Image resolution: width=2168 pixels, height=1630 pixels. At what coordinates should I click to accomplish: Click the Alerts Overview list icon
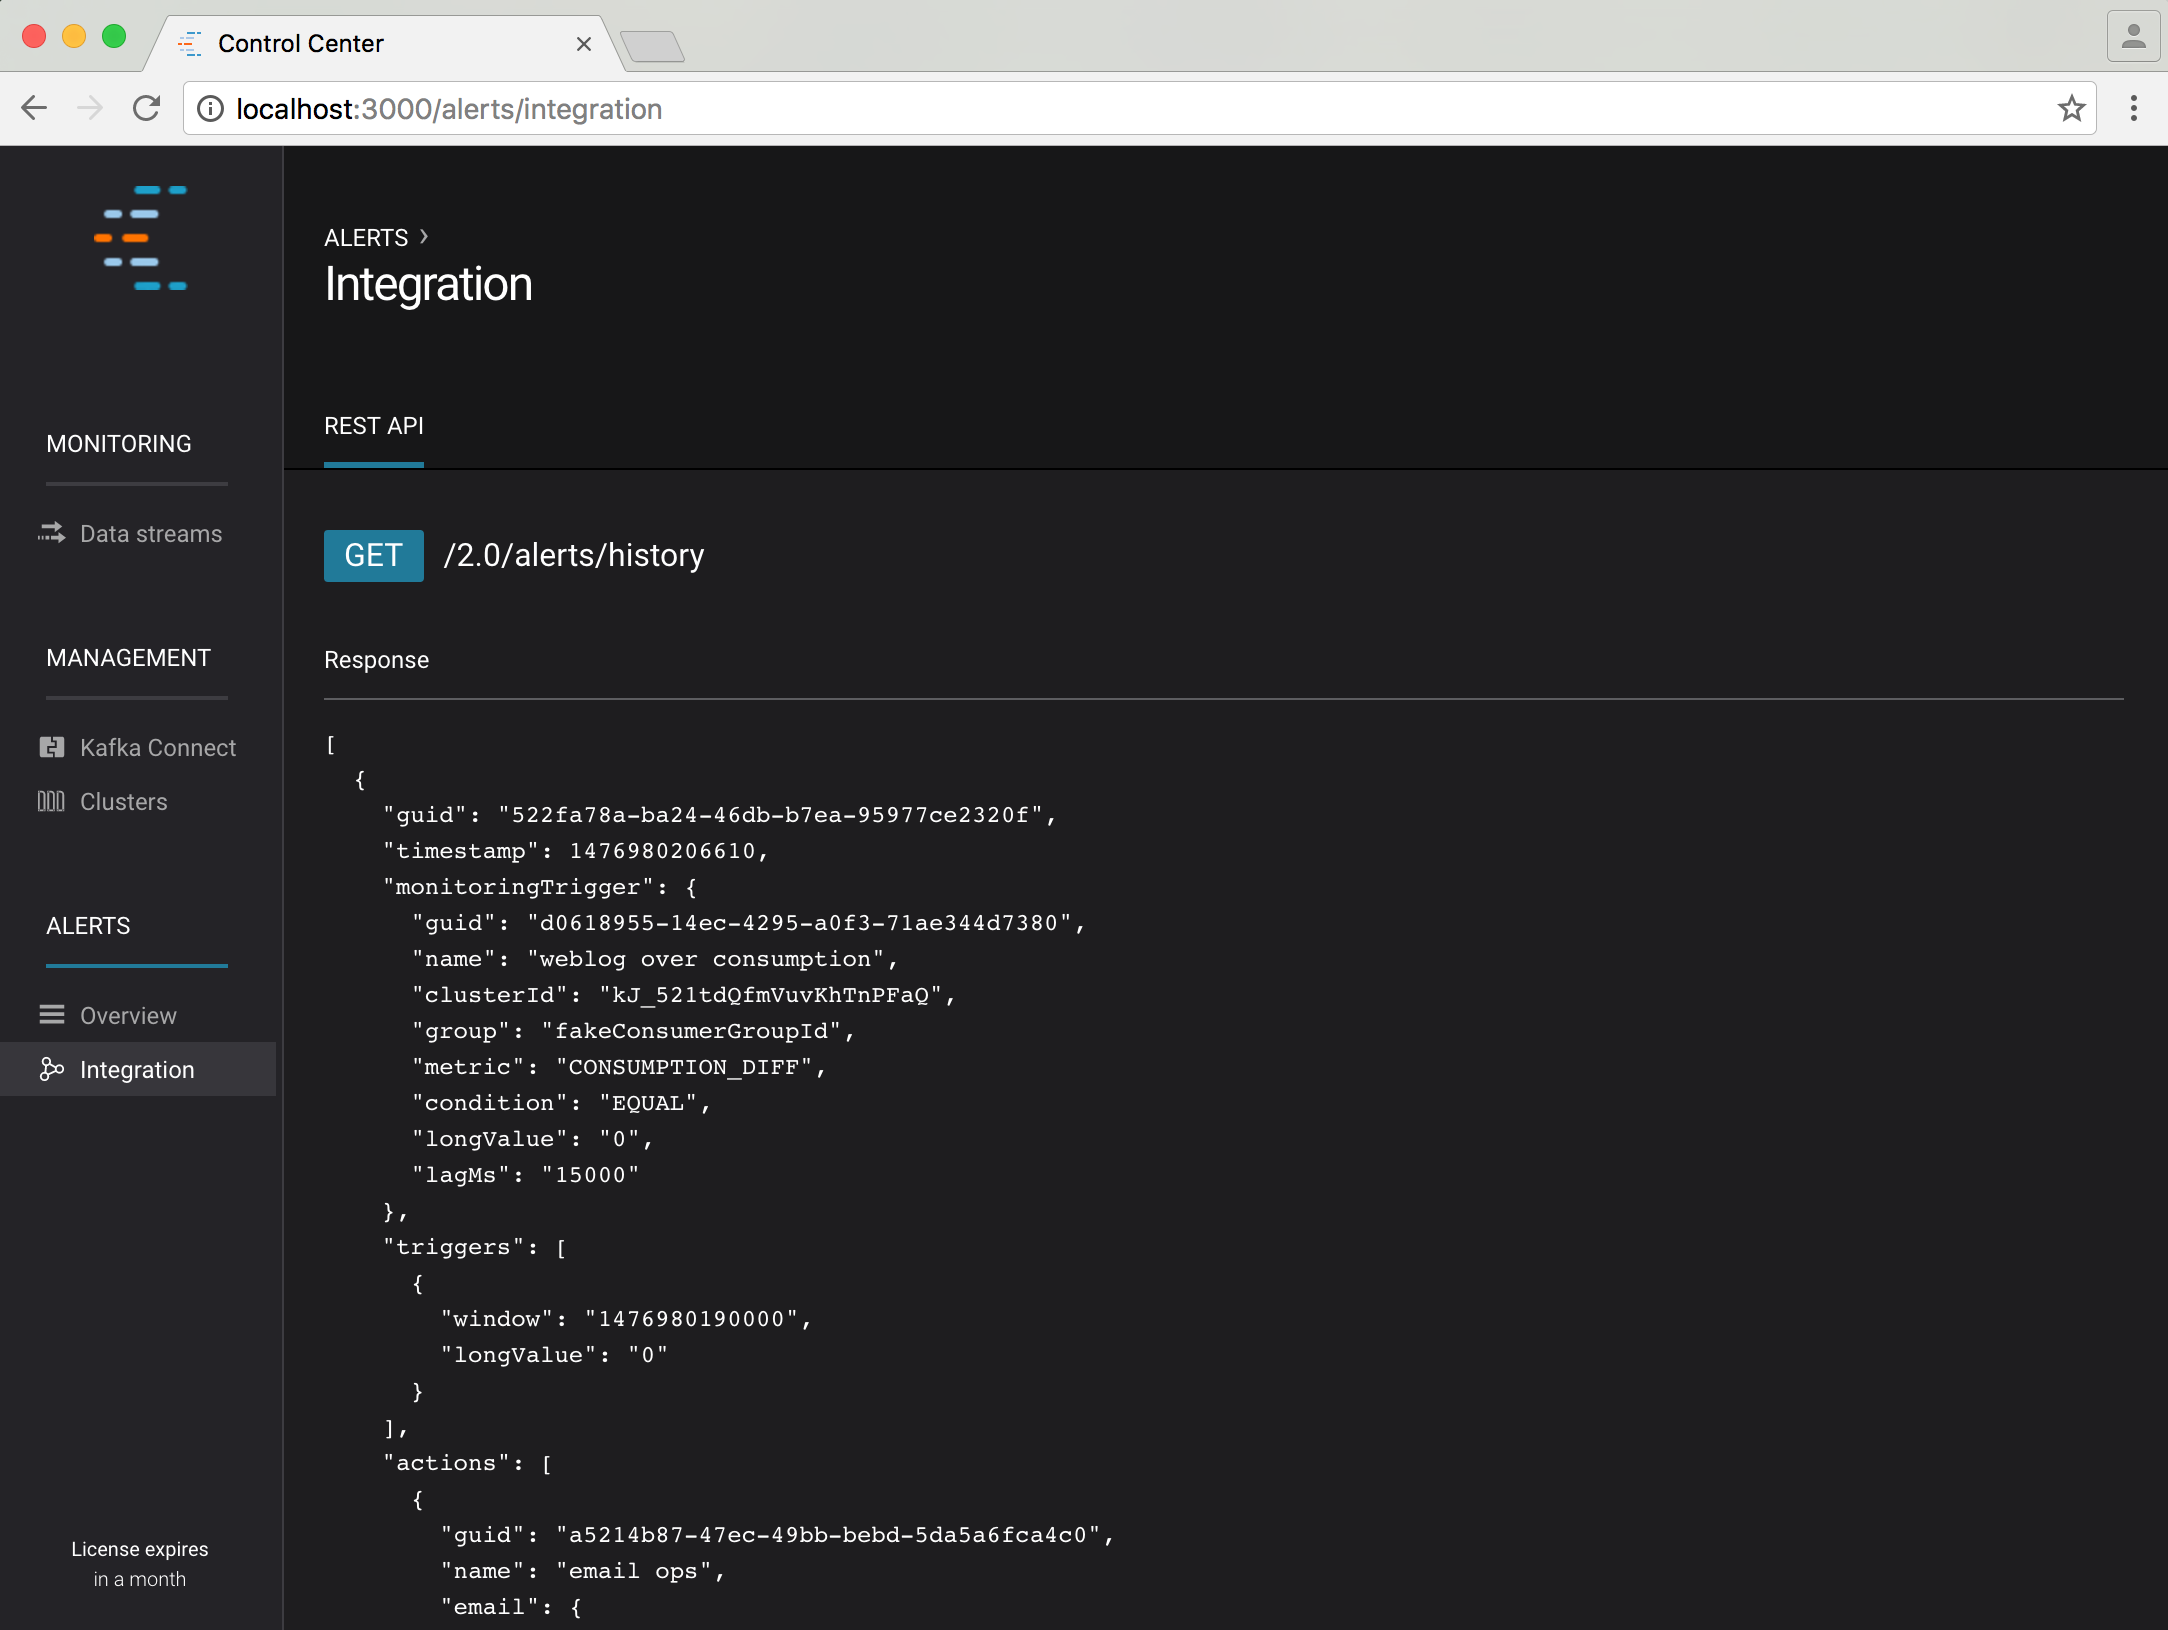point(51,1015)
